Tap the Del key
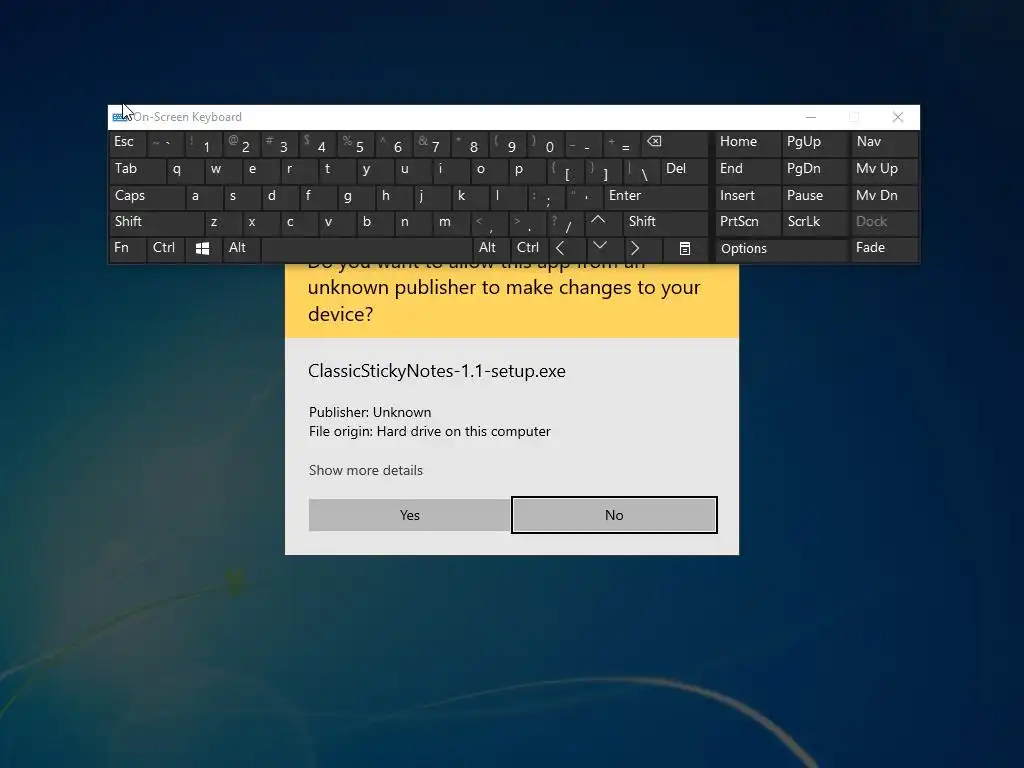Image resolution: width=1024 pixels, height=768 pixels. tap(684, 170)
